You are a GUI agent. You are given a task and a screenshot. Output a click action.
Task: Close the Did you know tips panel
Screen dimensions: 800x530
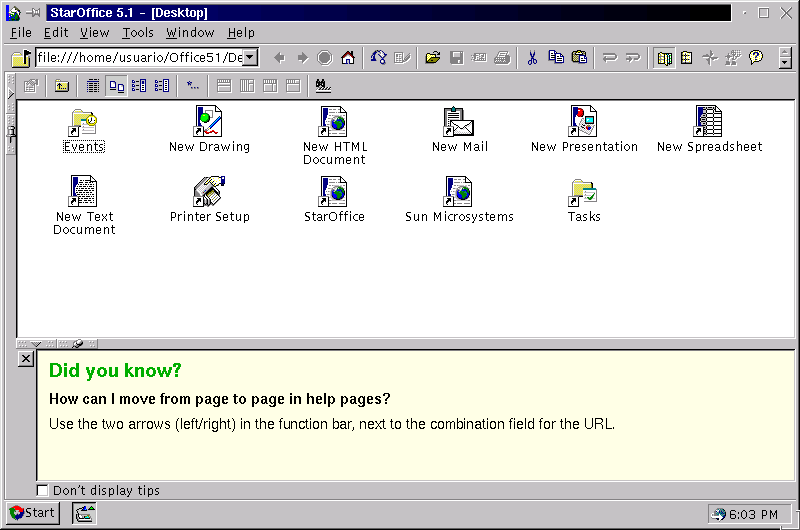tap(26, 359)
